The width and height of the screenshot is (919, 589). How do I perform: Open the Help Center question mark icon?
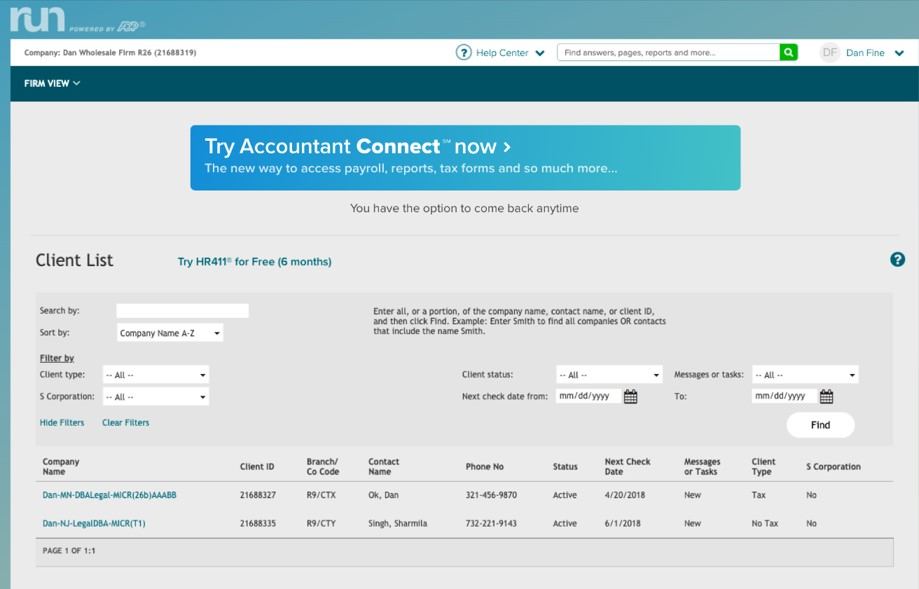(463, 52)
